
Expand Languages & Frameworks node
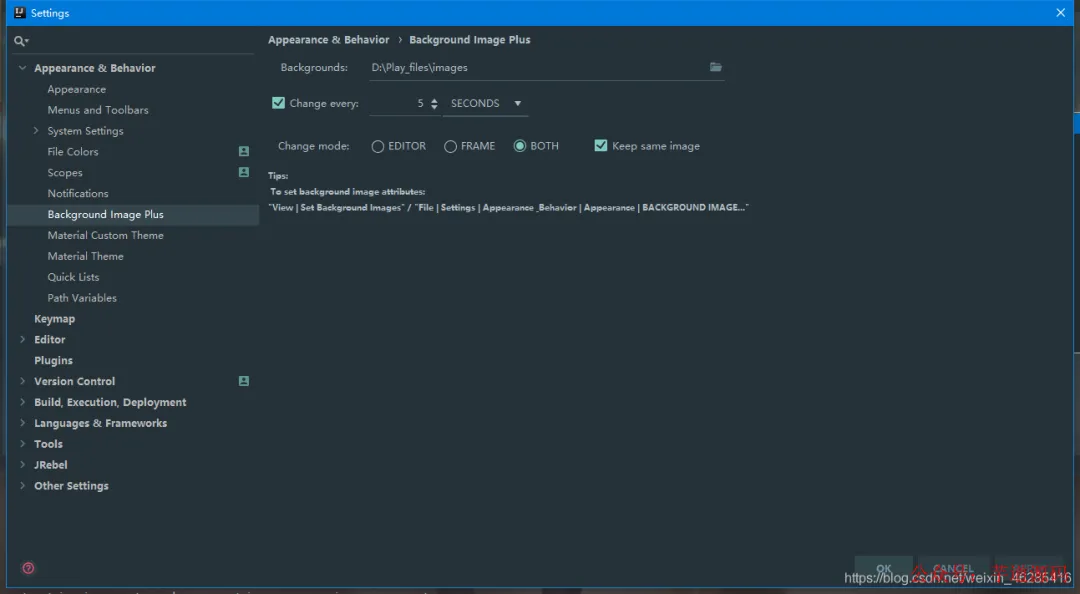click(22, 422)
